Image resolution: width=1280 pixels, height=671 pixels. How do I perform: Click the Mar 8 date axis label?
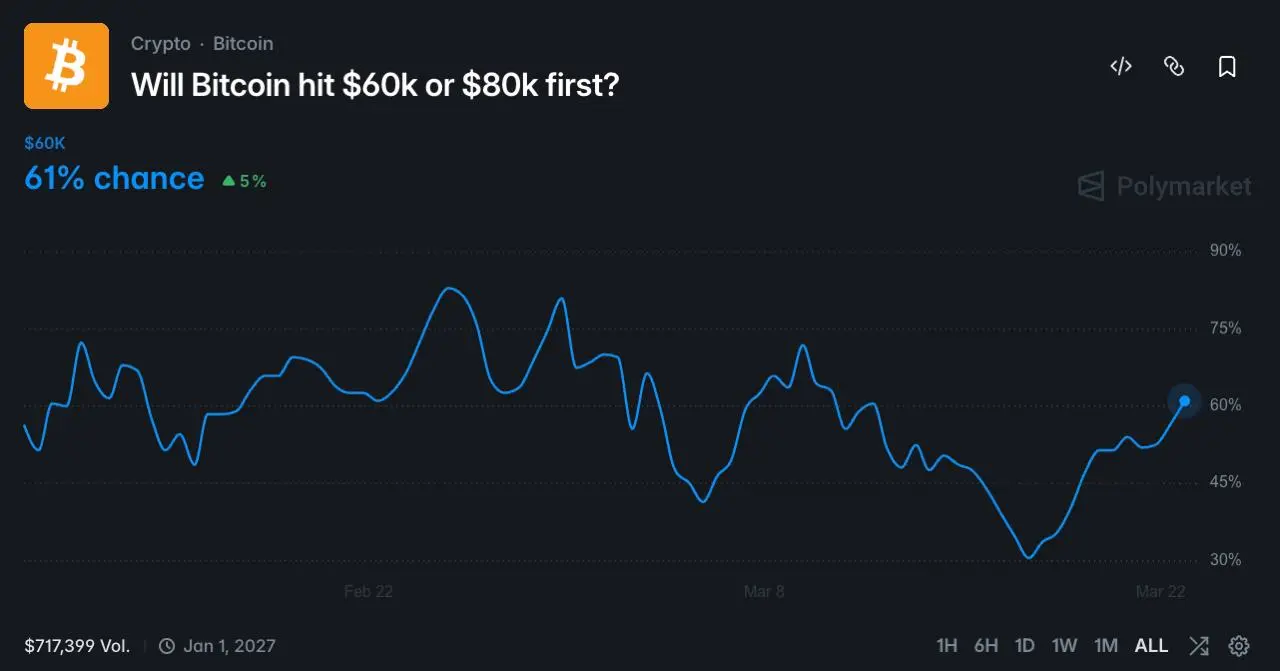point(764,591)
